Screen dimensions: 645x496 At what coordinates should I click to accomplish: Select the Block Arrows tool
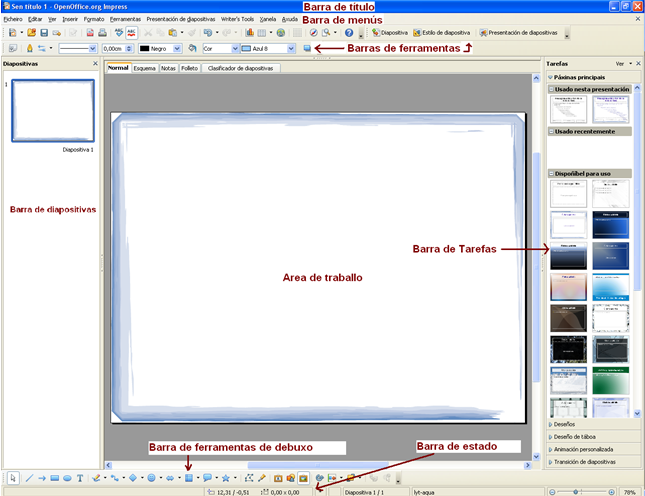pos(170,478)
